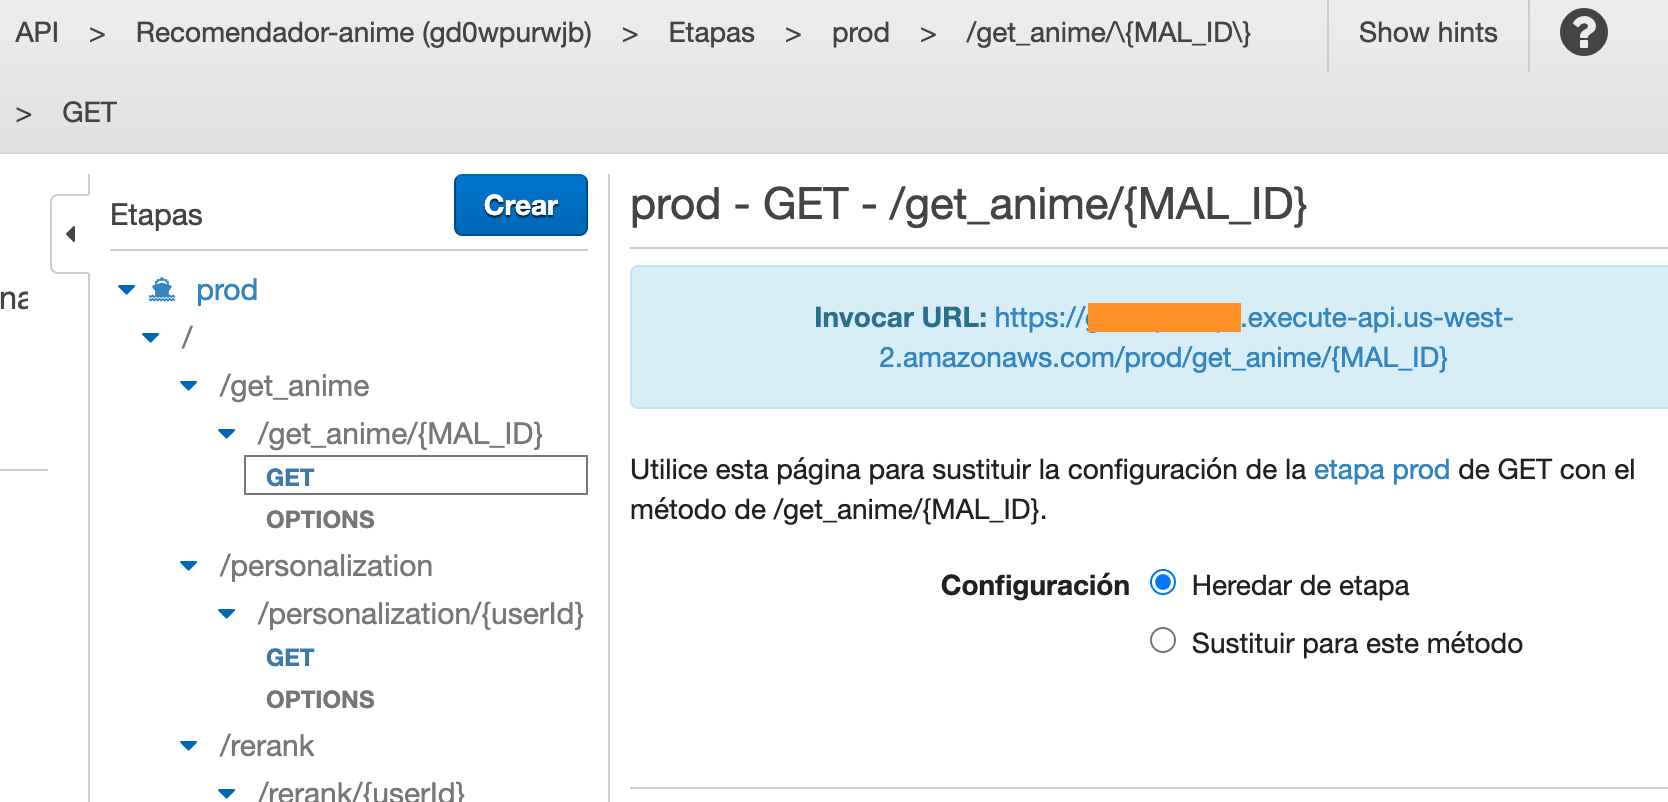Collapse the root slash resource node
This screenshot has width=1668, height=802.
[151, 338]
